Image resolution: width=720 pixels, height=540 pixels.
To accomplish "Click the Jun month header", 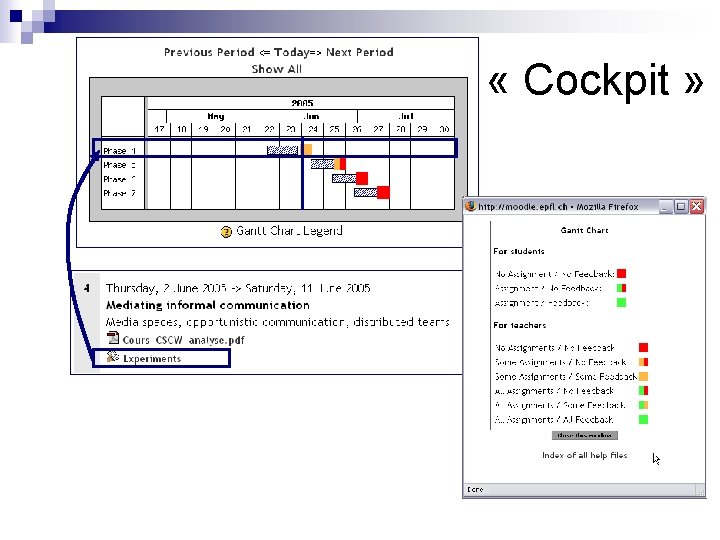I will pyautogui.click(x=311, y=116).
